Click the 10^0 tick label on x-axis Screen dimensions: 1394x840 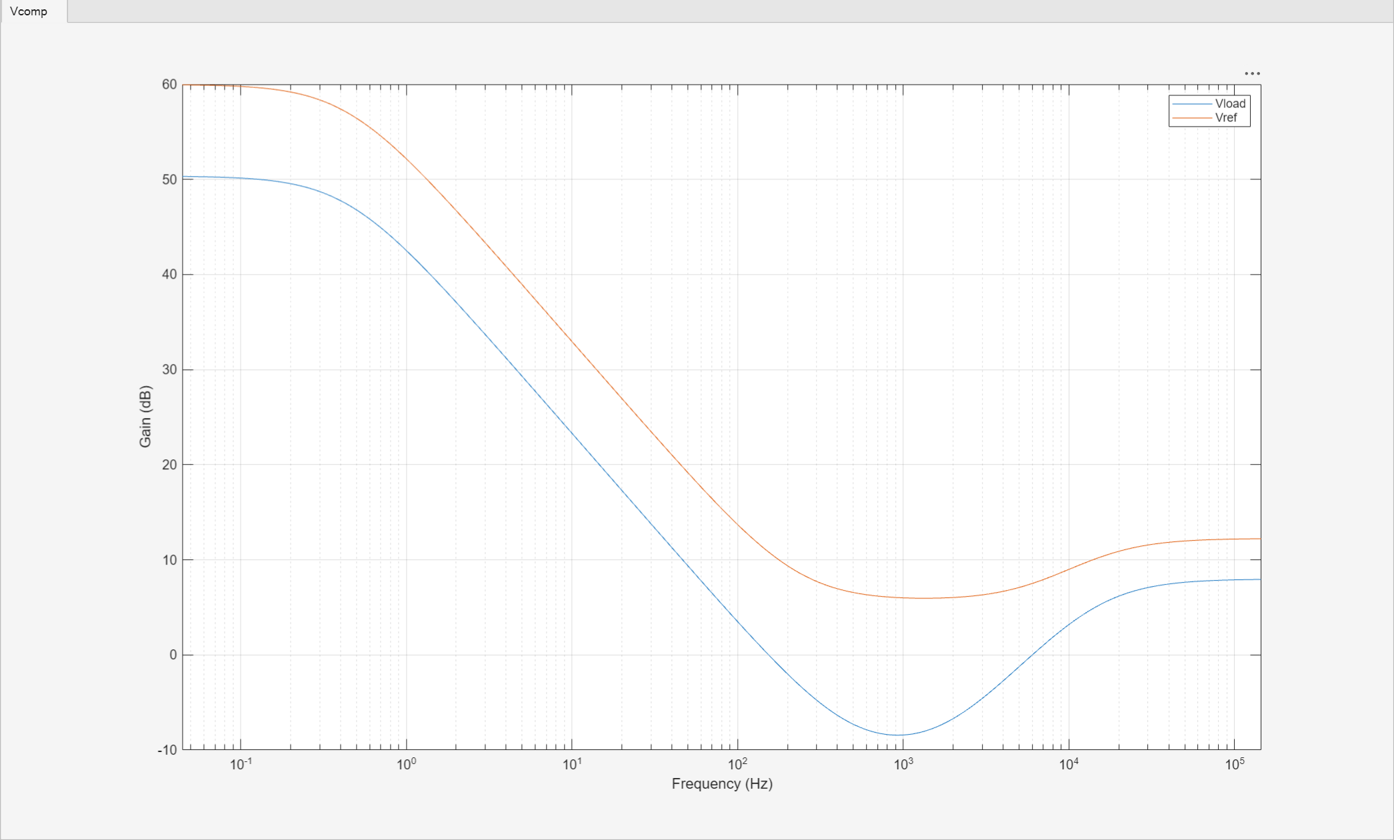pyautogui.click(x=406, y=765)
